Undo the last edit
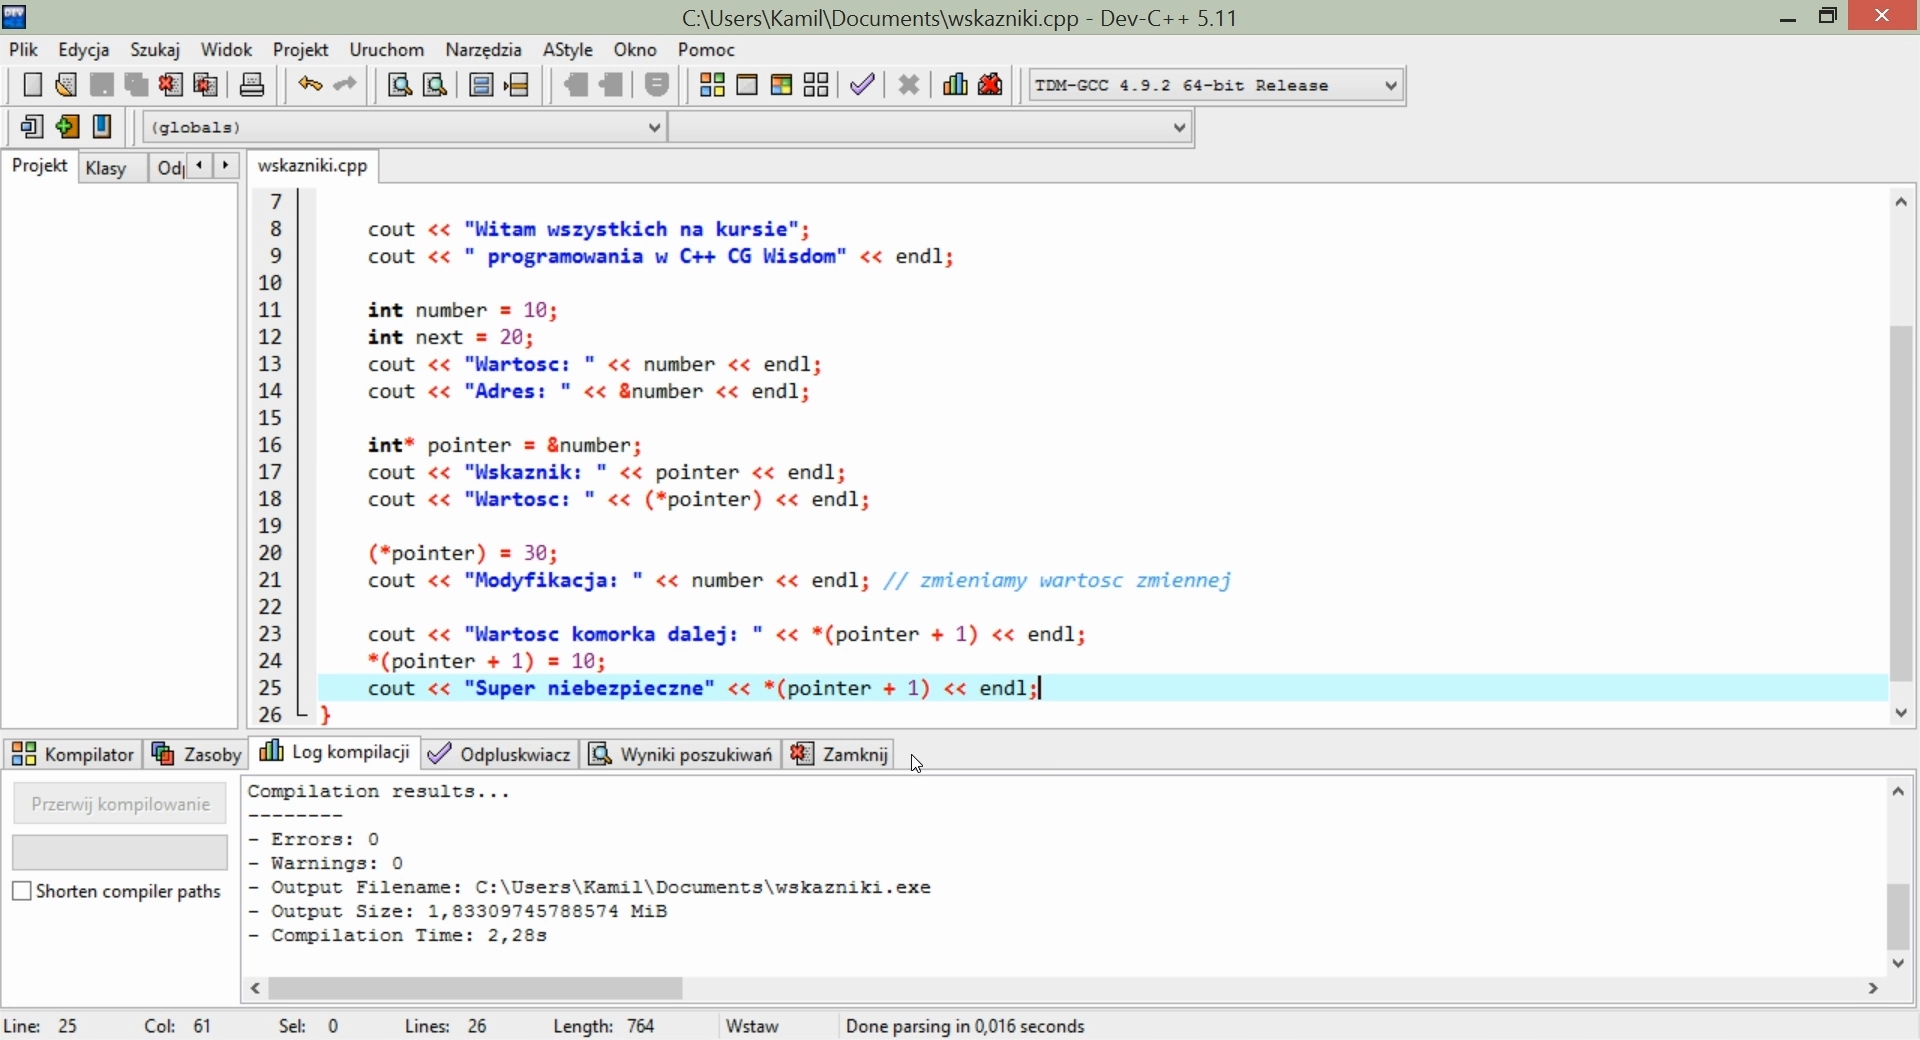Screen dimensions: 1920x1040 coord(311,86)
